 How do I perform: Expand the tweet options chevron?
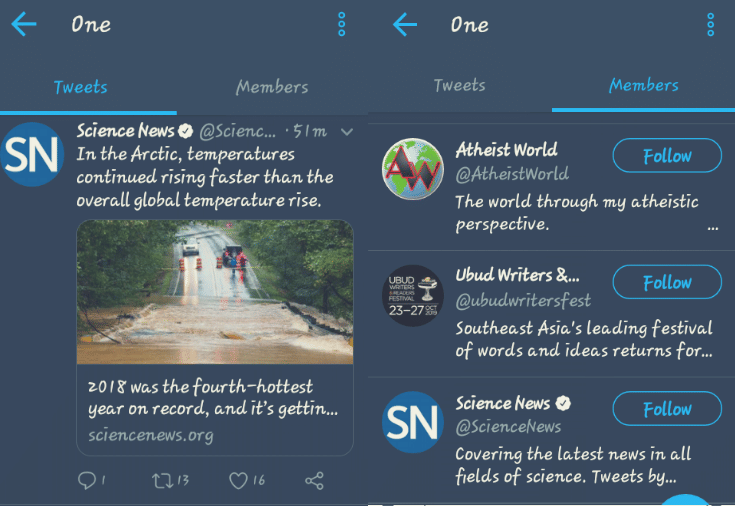pyautogui.click(x=346, y=132)
